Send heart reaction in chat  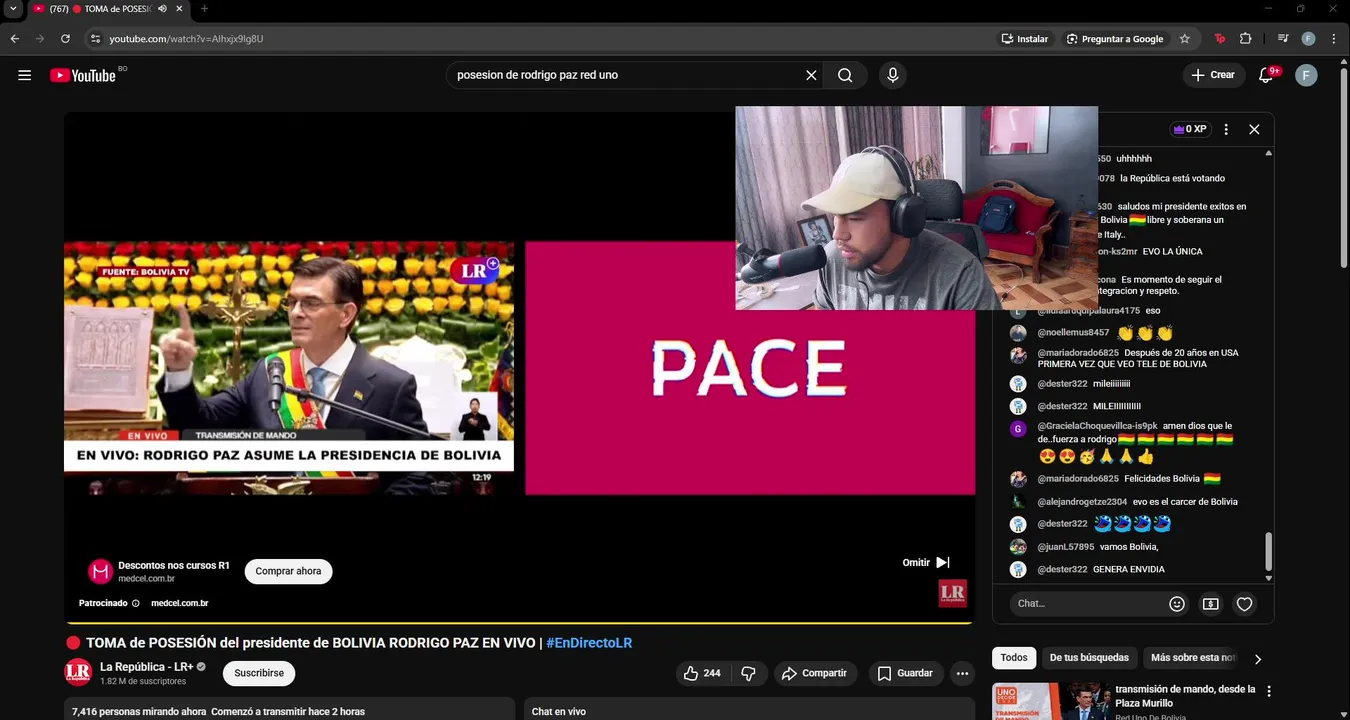pyautogui.click(x=1244, y=604)
